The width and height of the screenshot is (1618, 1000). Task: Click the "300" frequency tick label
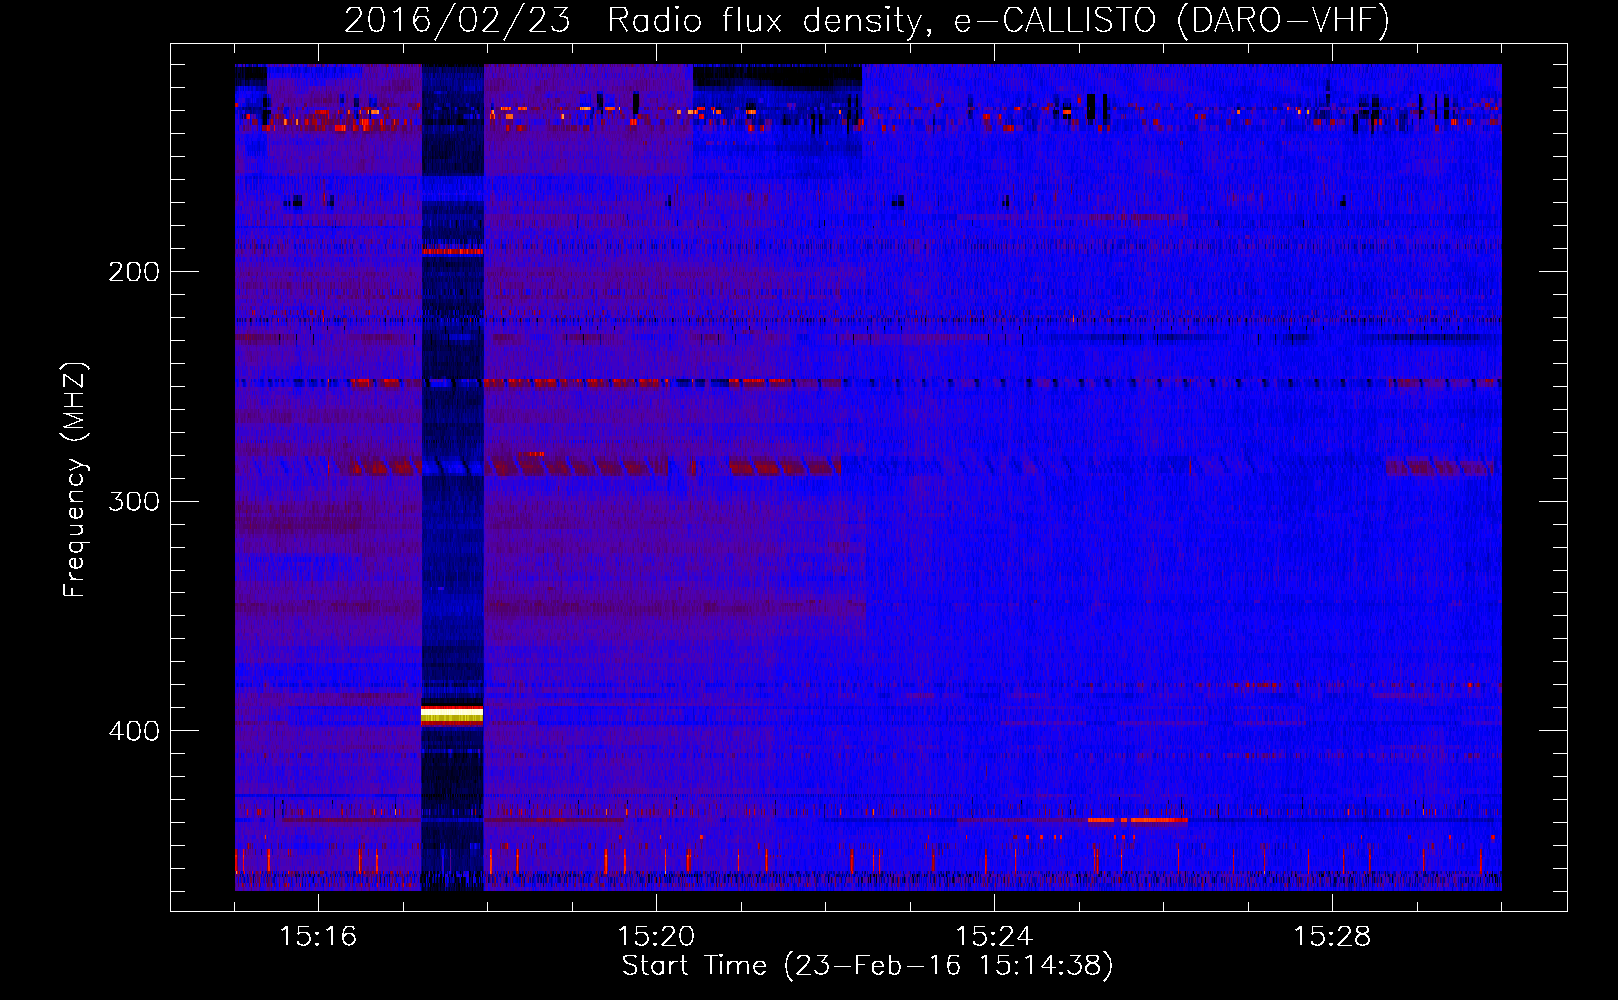[x=134, y=501]
